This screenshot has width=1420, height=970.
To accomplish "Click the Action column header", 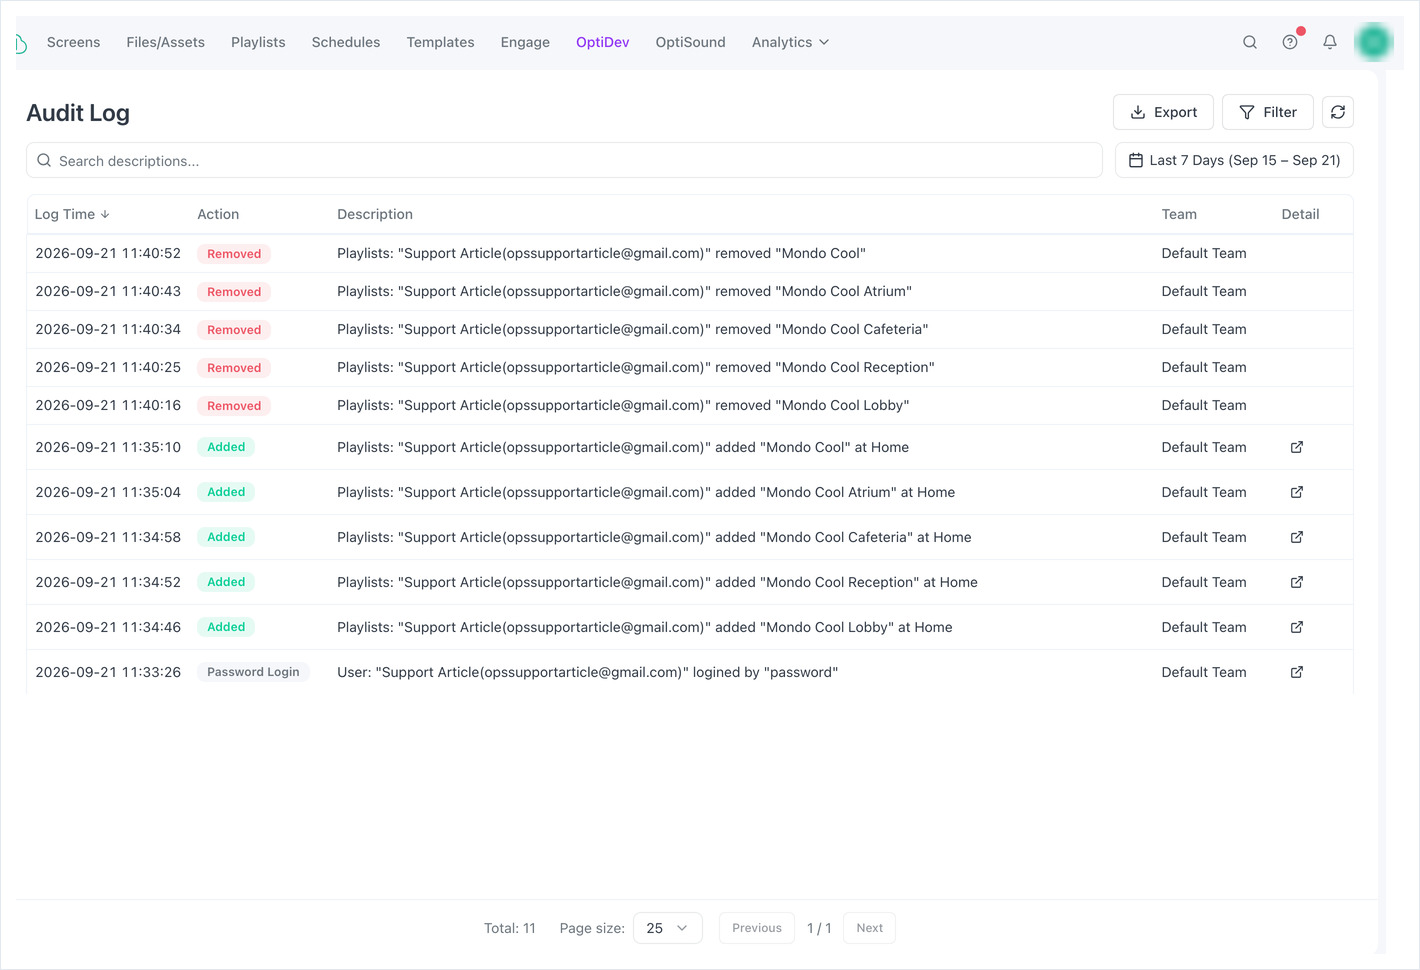I will click(218, 214).
